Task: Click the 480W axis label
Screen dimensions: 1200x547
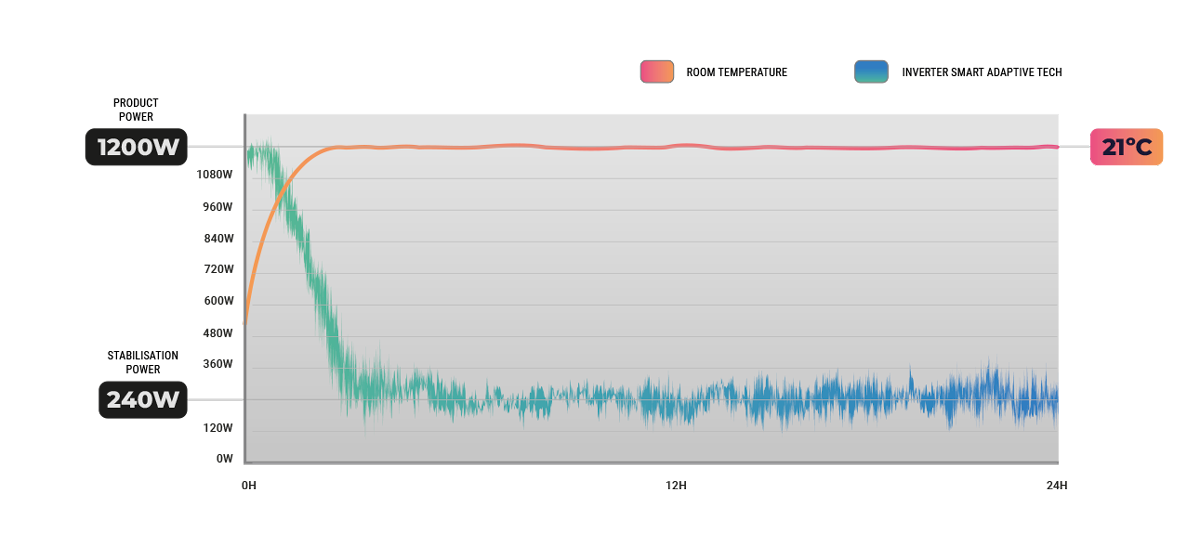Action: tap(218, 333)
